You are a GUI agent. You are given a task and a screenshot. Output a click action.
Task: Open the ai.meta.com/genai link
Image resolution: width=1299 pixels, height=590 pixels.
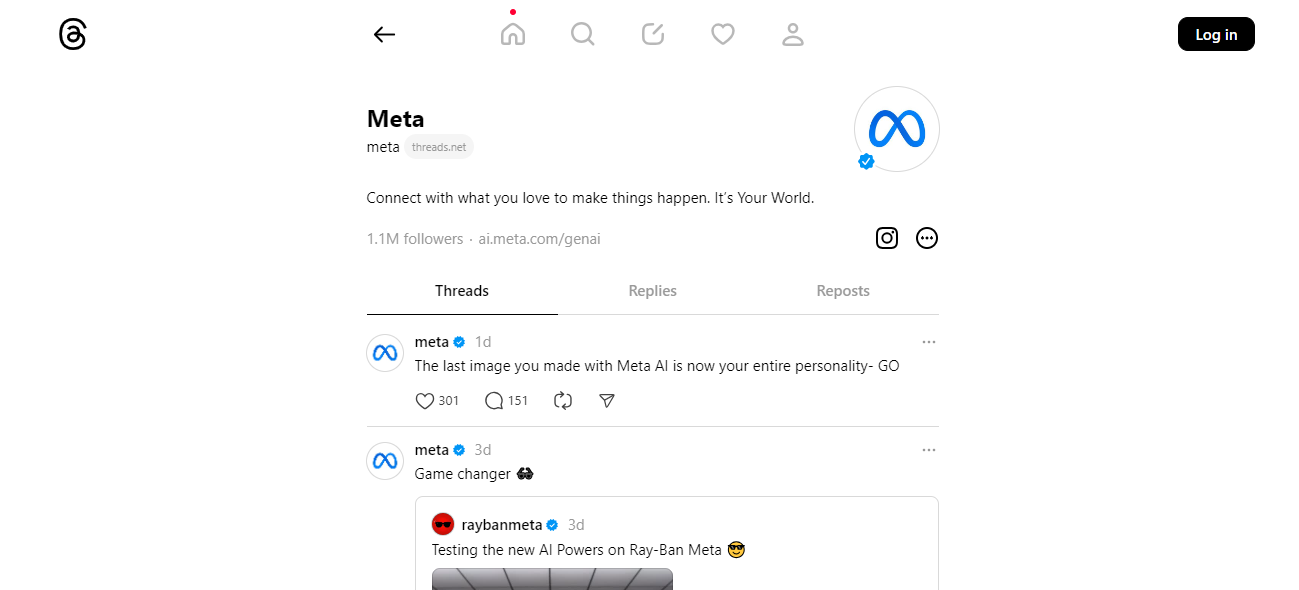539,238
